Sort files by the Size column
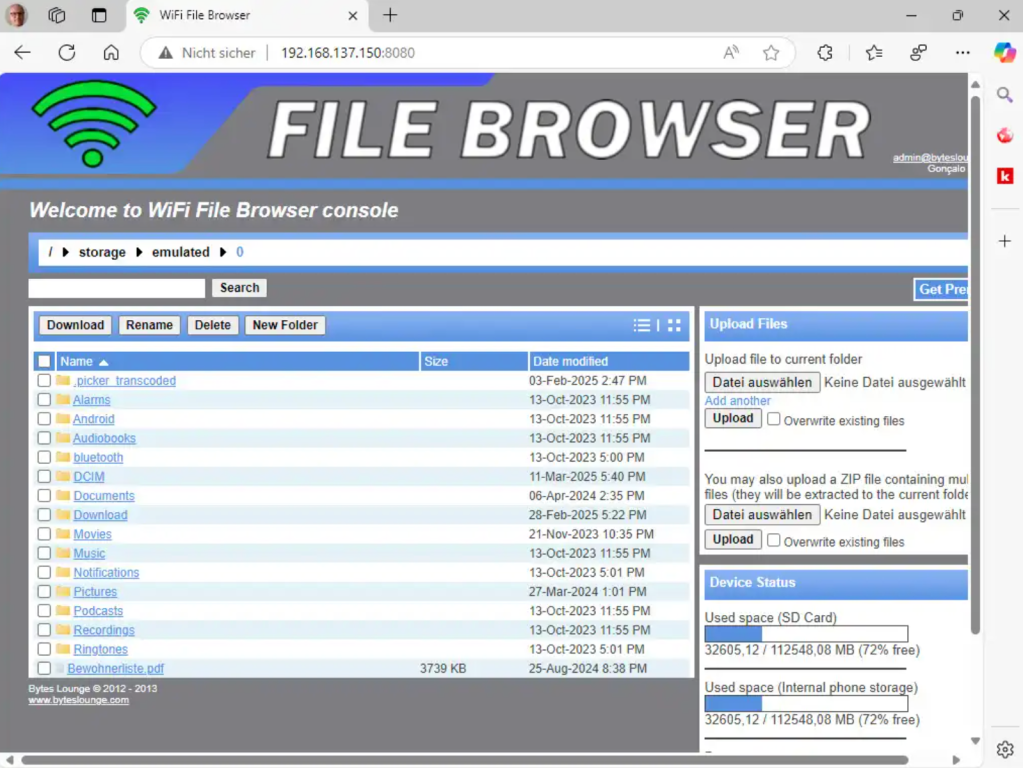Image resolution: width=1023 pixels, height=768 pixels. (436, 361)
